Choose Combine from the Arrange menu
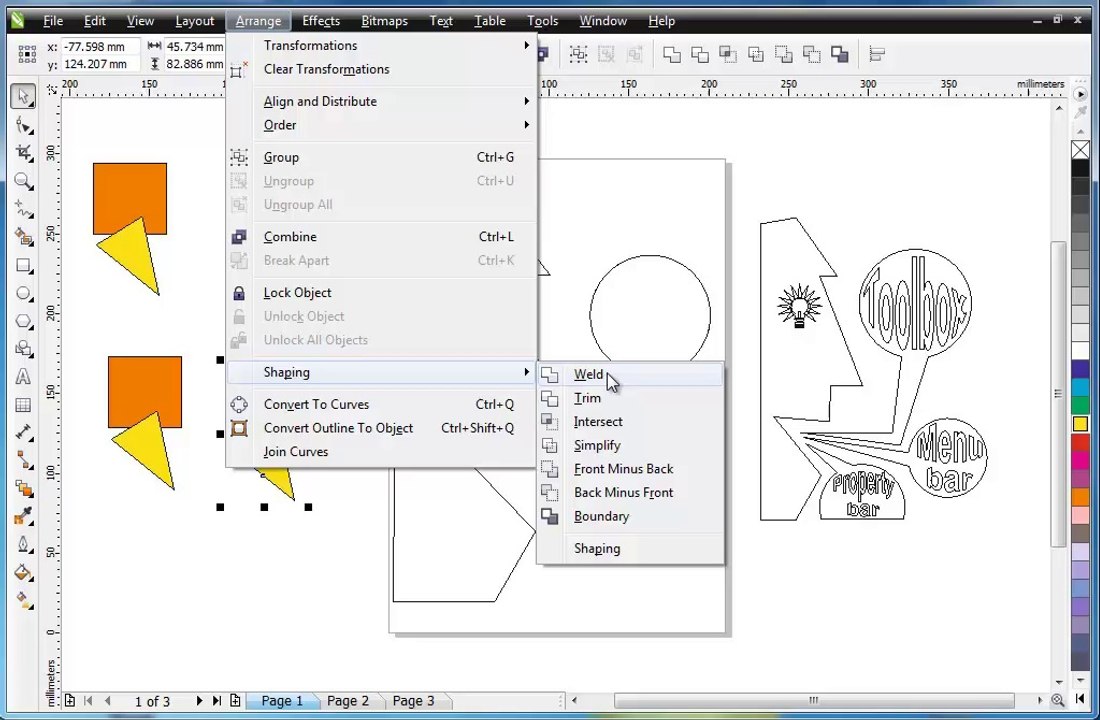 [x=382, y=237]
